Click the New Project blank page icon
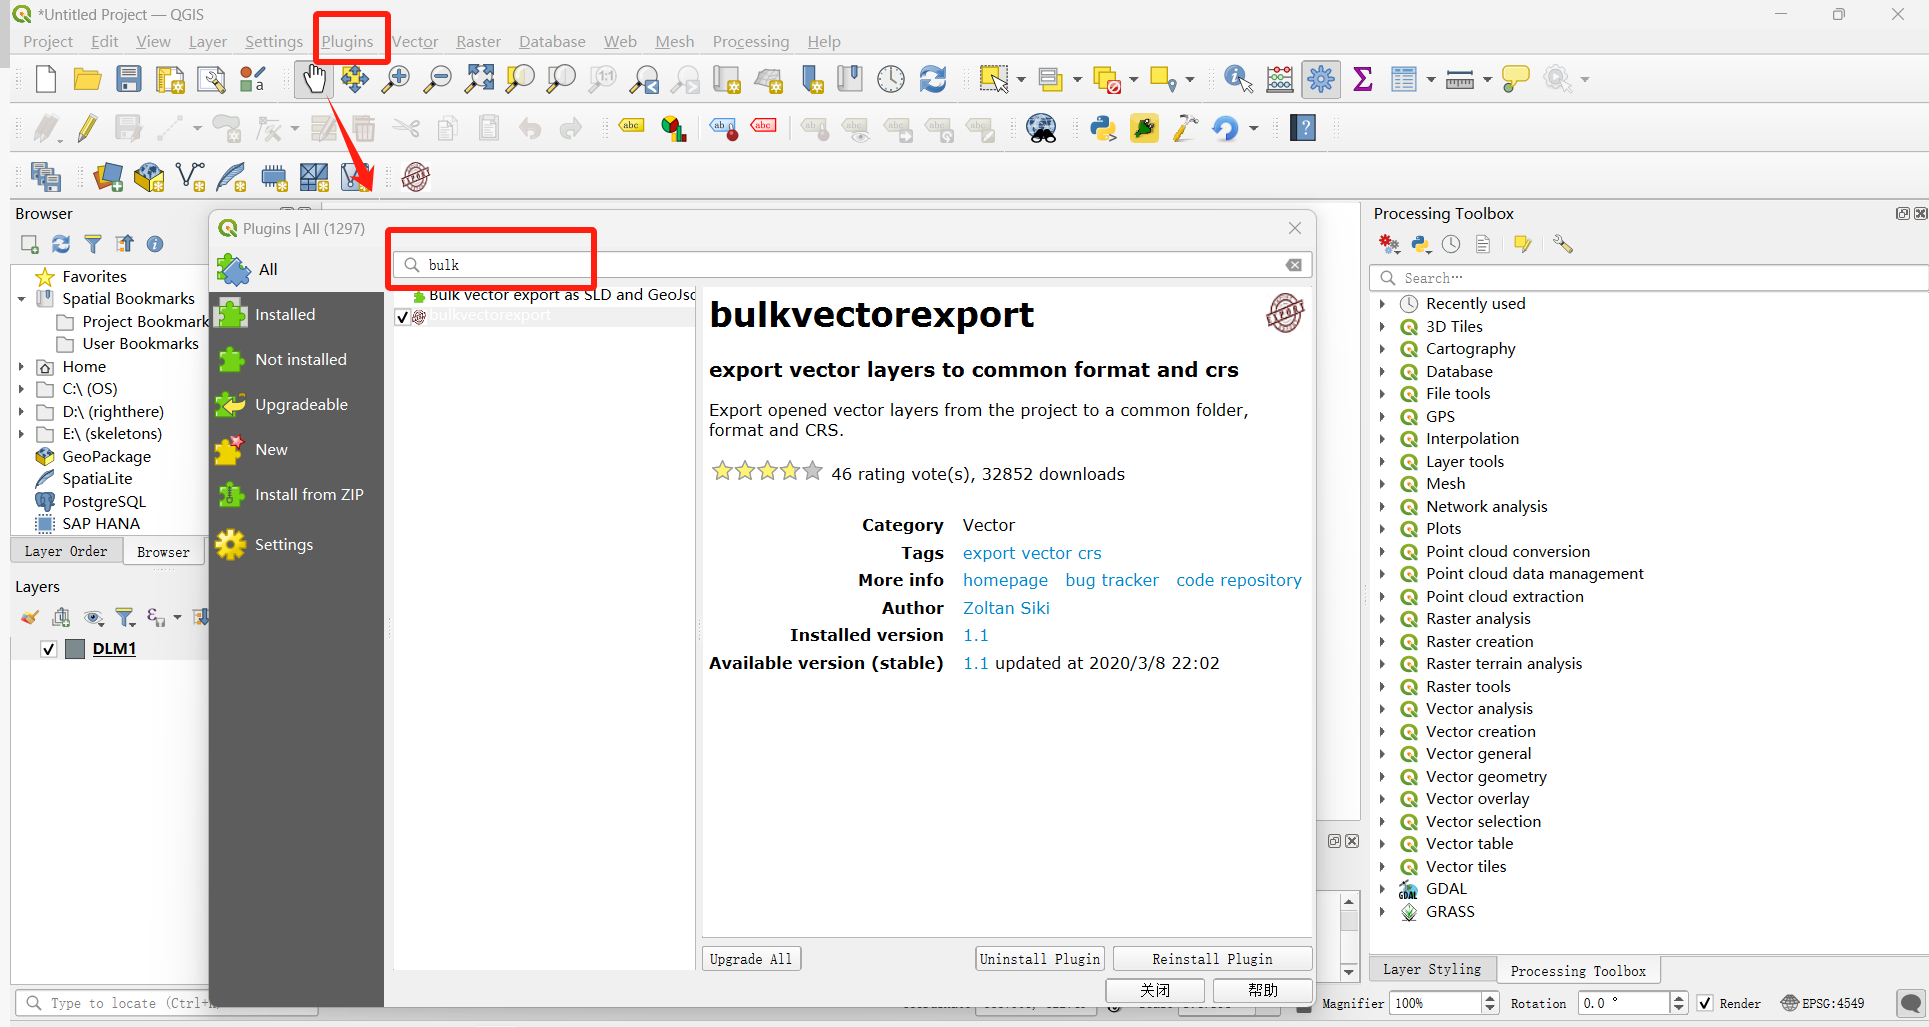1929x1027 pixels. pyautogui.click(x=46, y=79)
